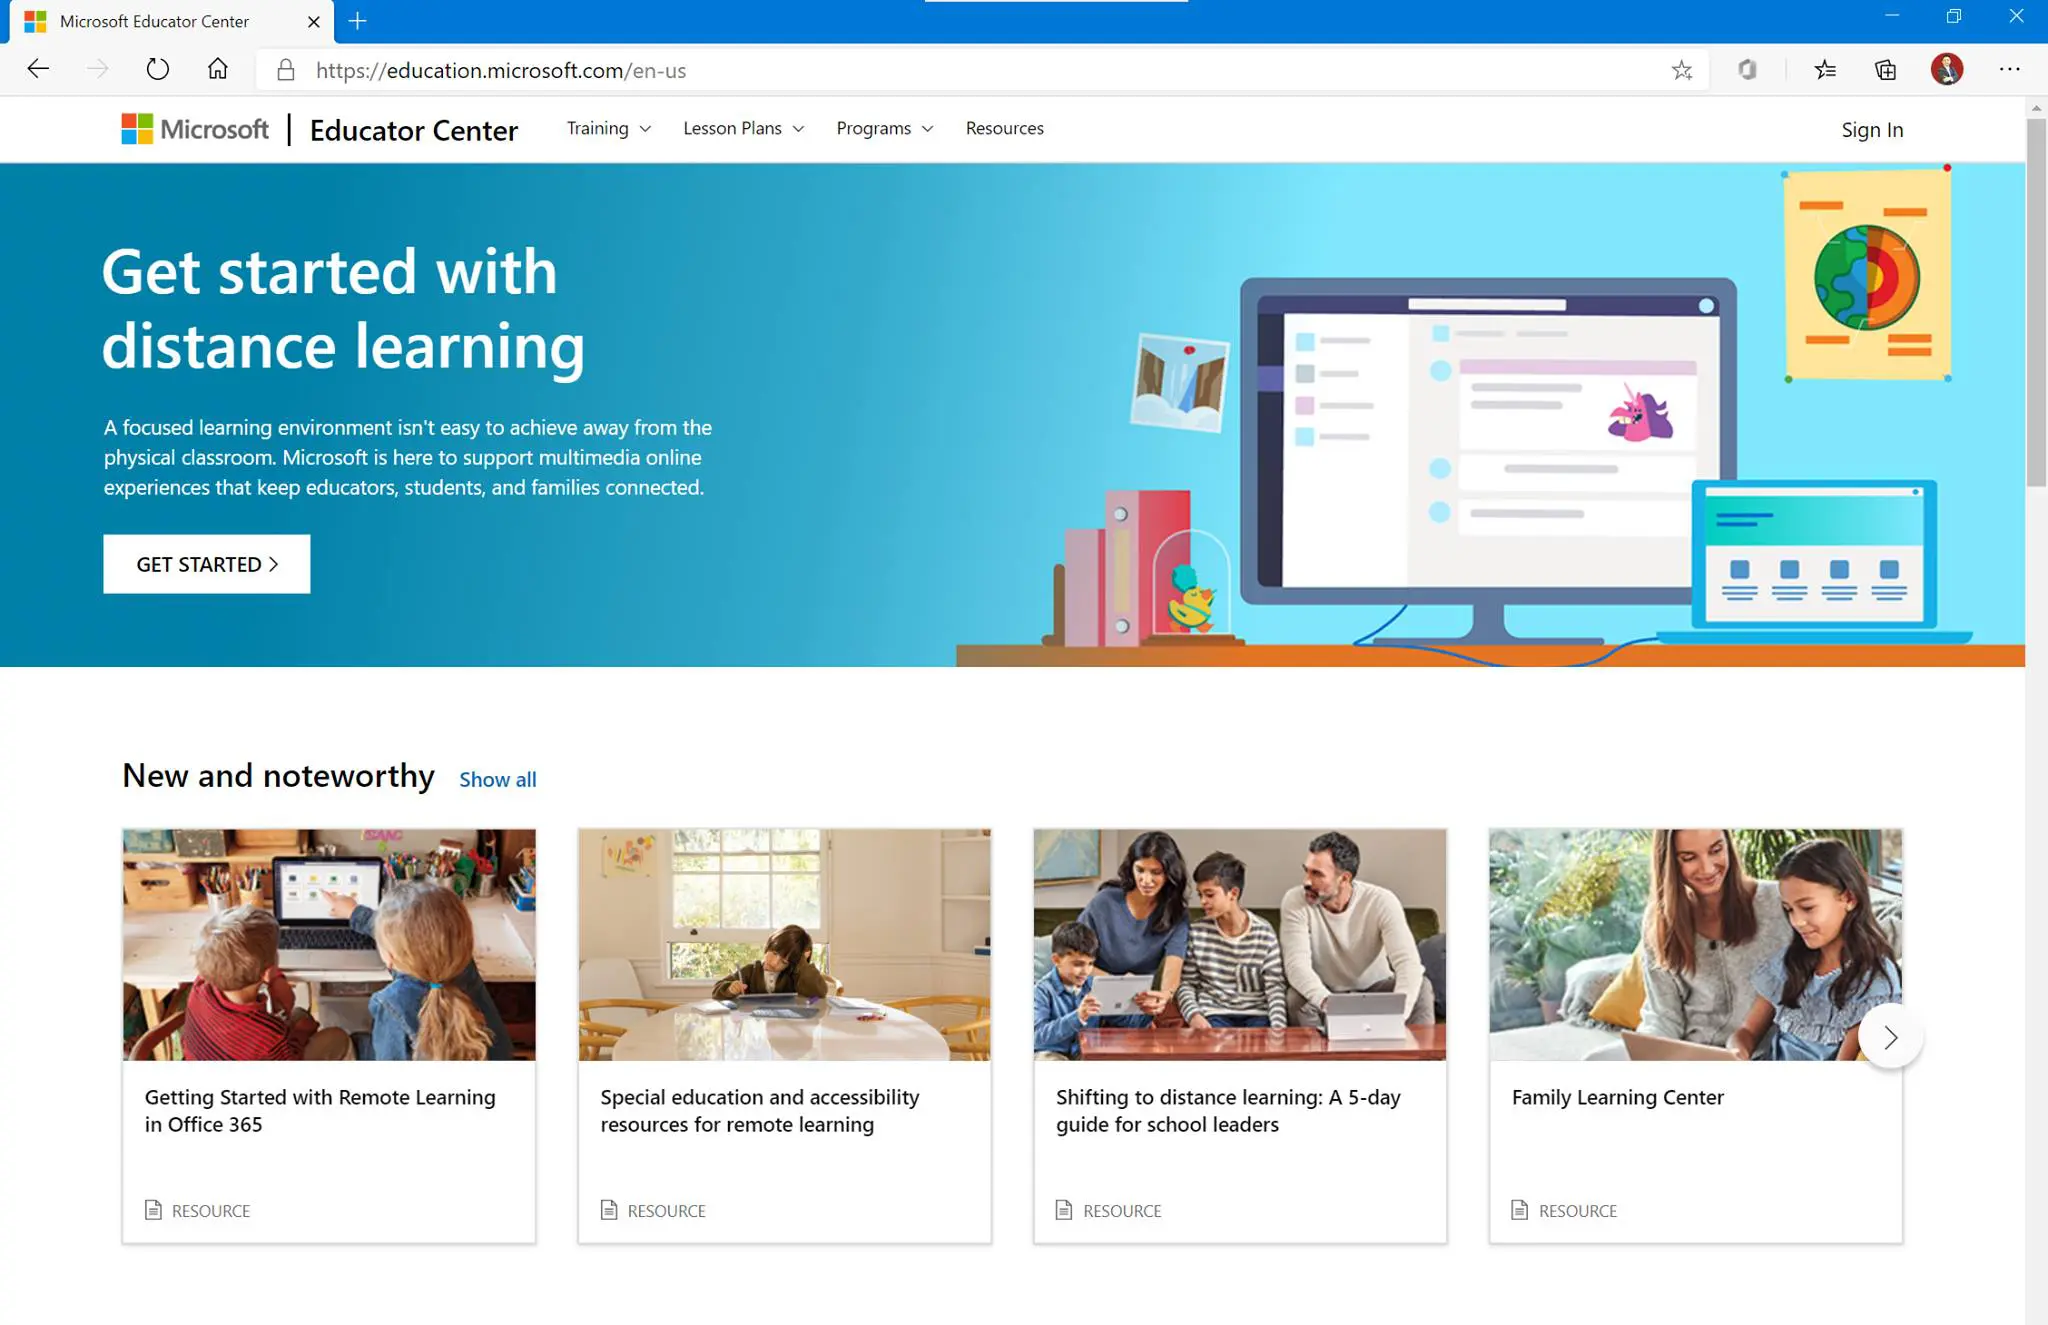
Task: Expand the Programs menu
Action: [884, 128]
